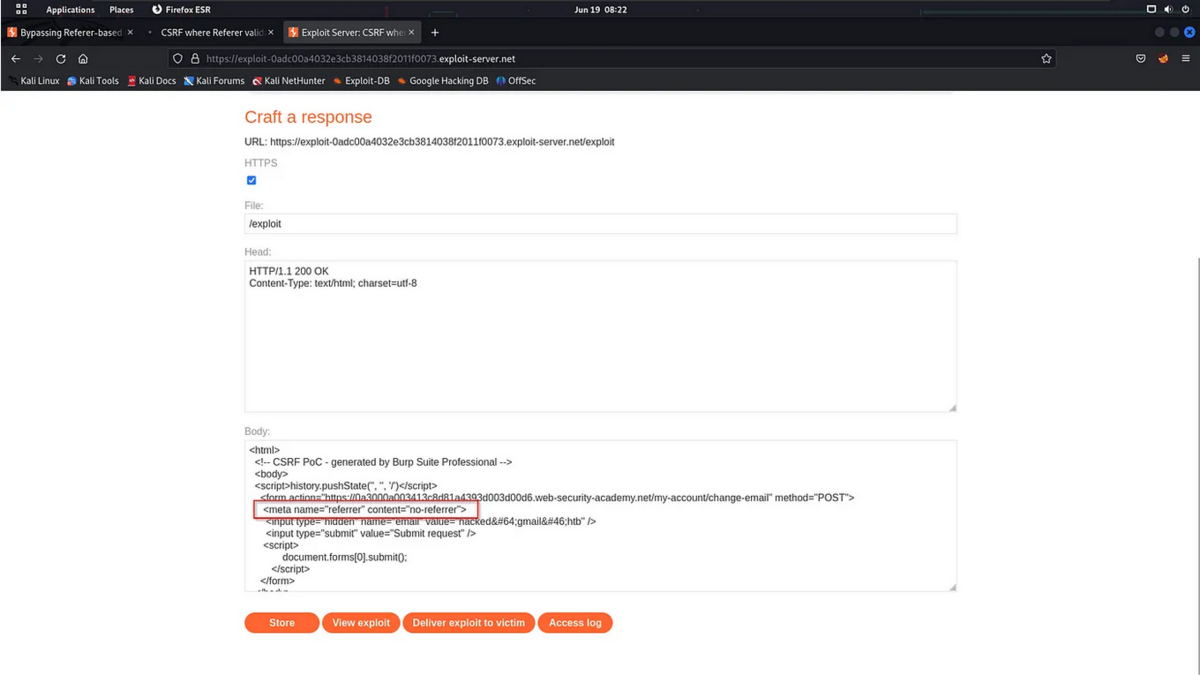1200x675 pixels.
Task: Click the View exploit button
Action: 361,623
